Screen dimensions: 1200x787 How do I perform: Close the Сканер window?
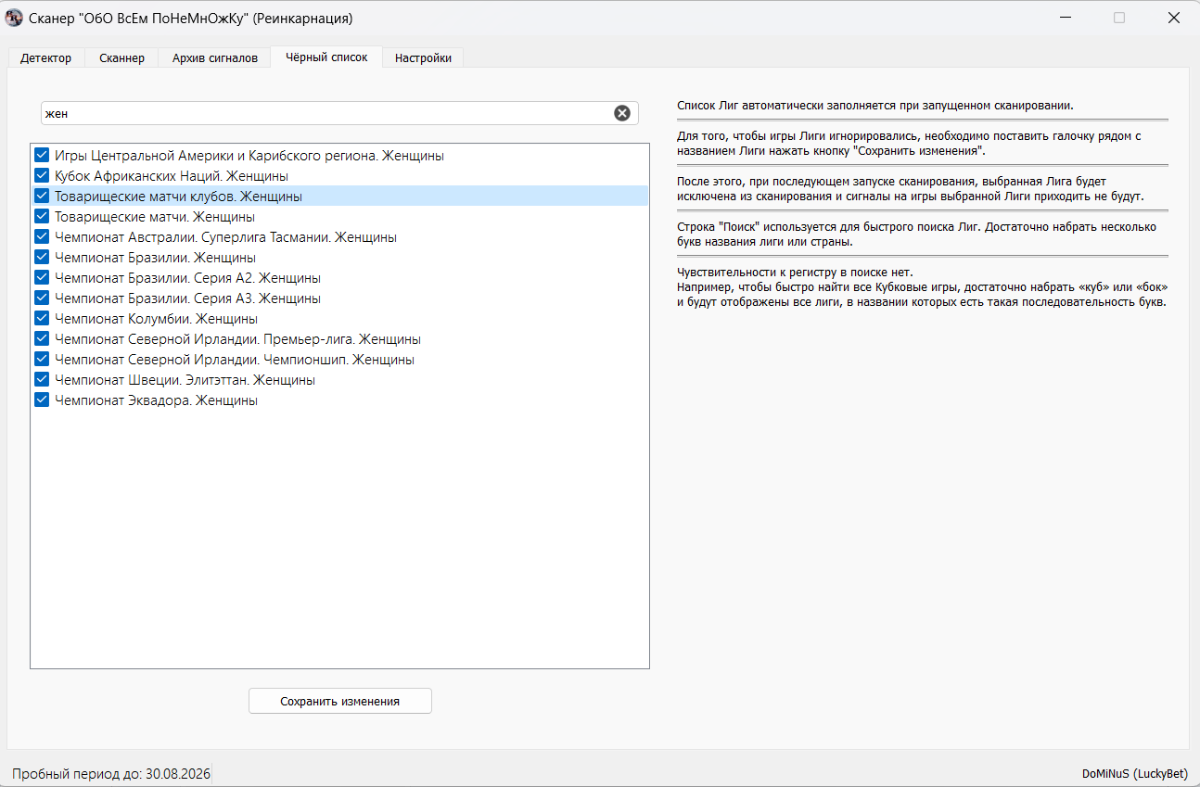(x=1173, y=18)
